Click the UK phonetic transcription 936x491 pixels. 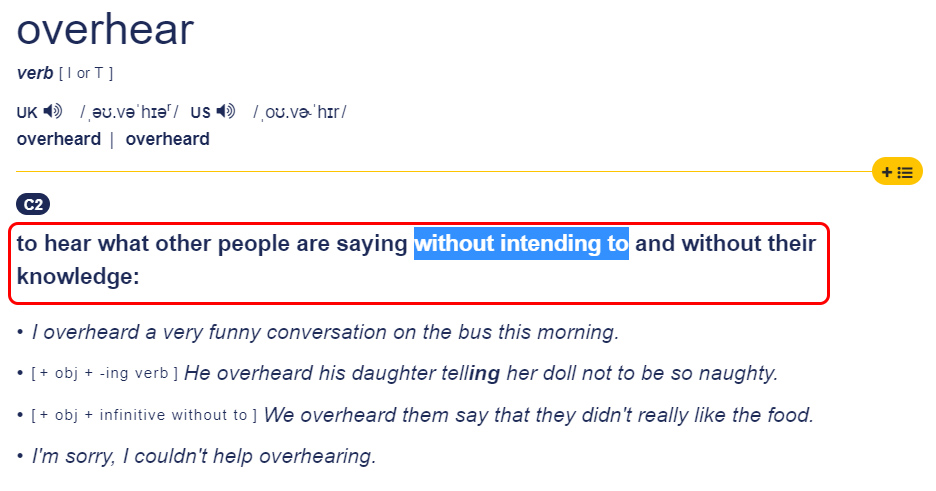[128, 112]
